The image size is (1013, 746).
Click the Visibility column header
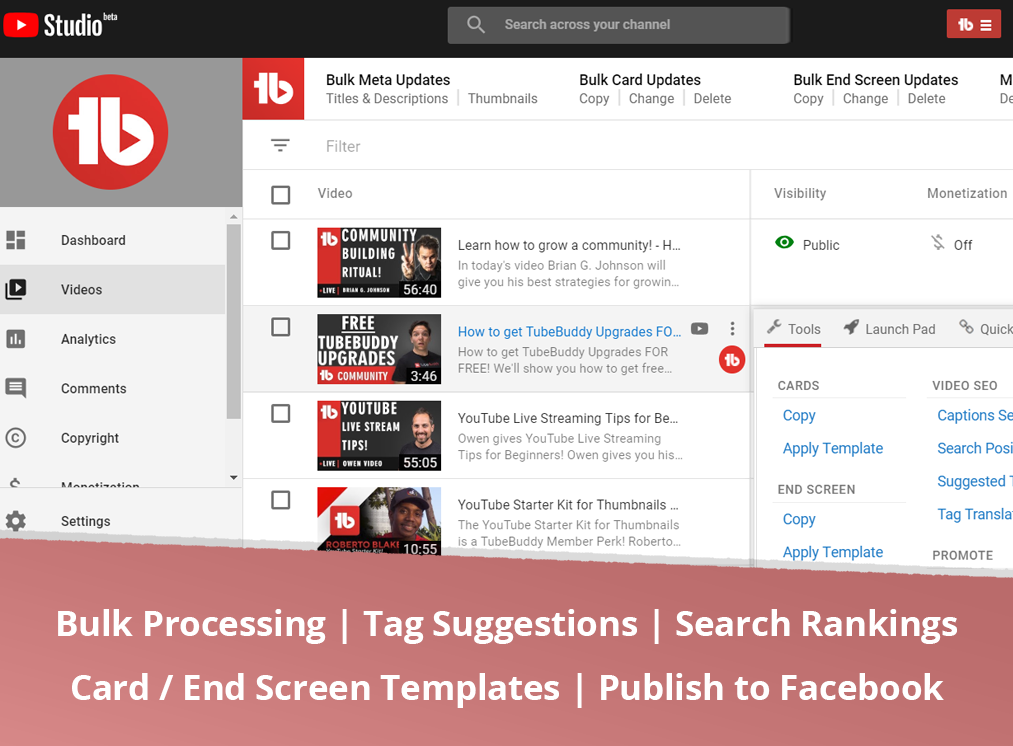coord(800,193)
